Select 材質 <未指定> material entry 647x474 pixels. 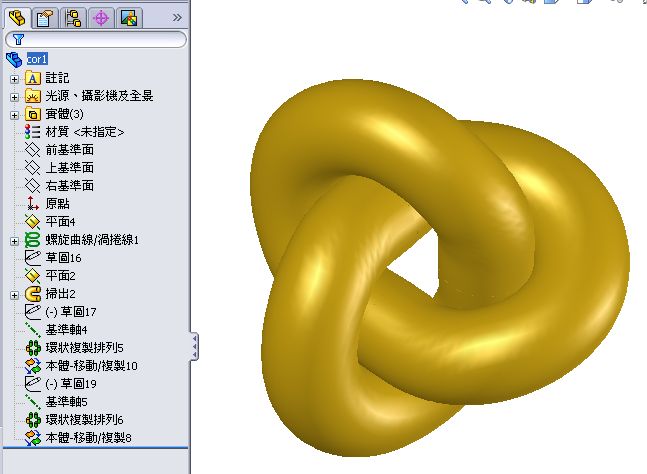(x=85, y=132)
